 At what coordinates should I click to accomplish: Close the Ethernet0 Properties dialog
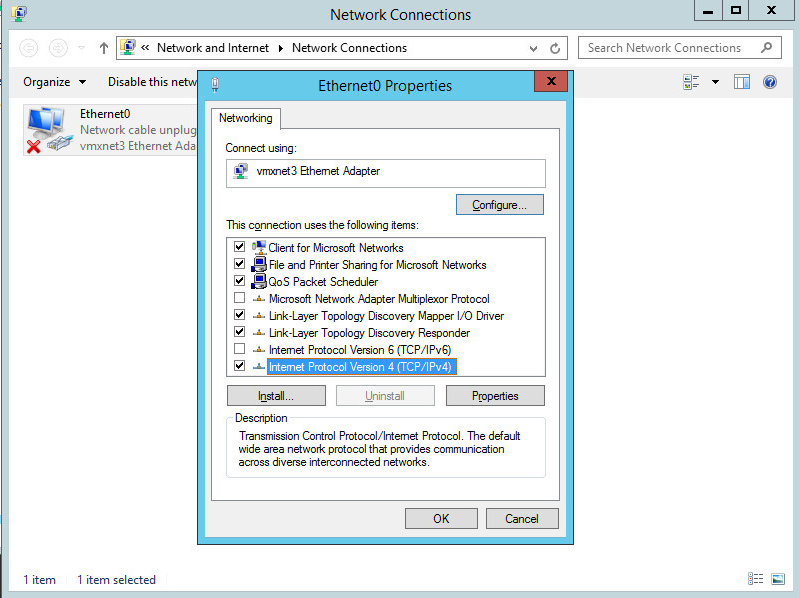point(551,81)
